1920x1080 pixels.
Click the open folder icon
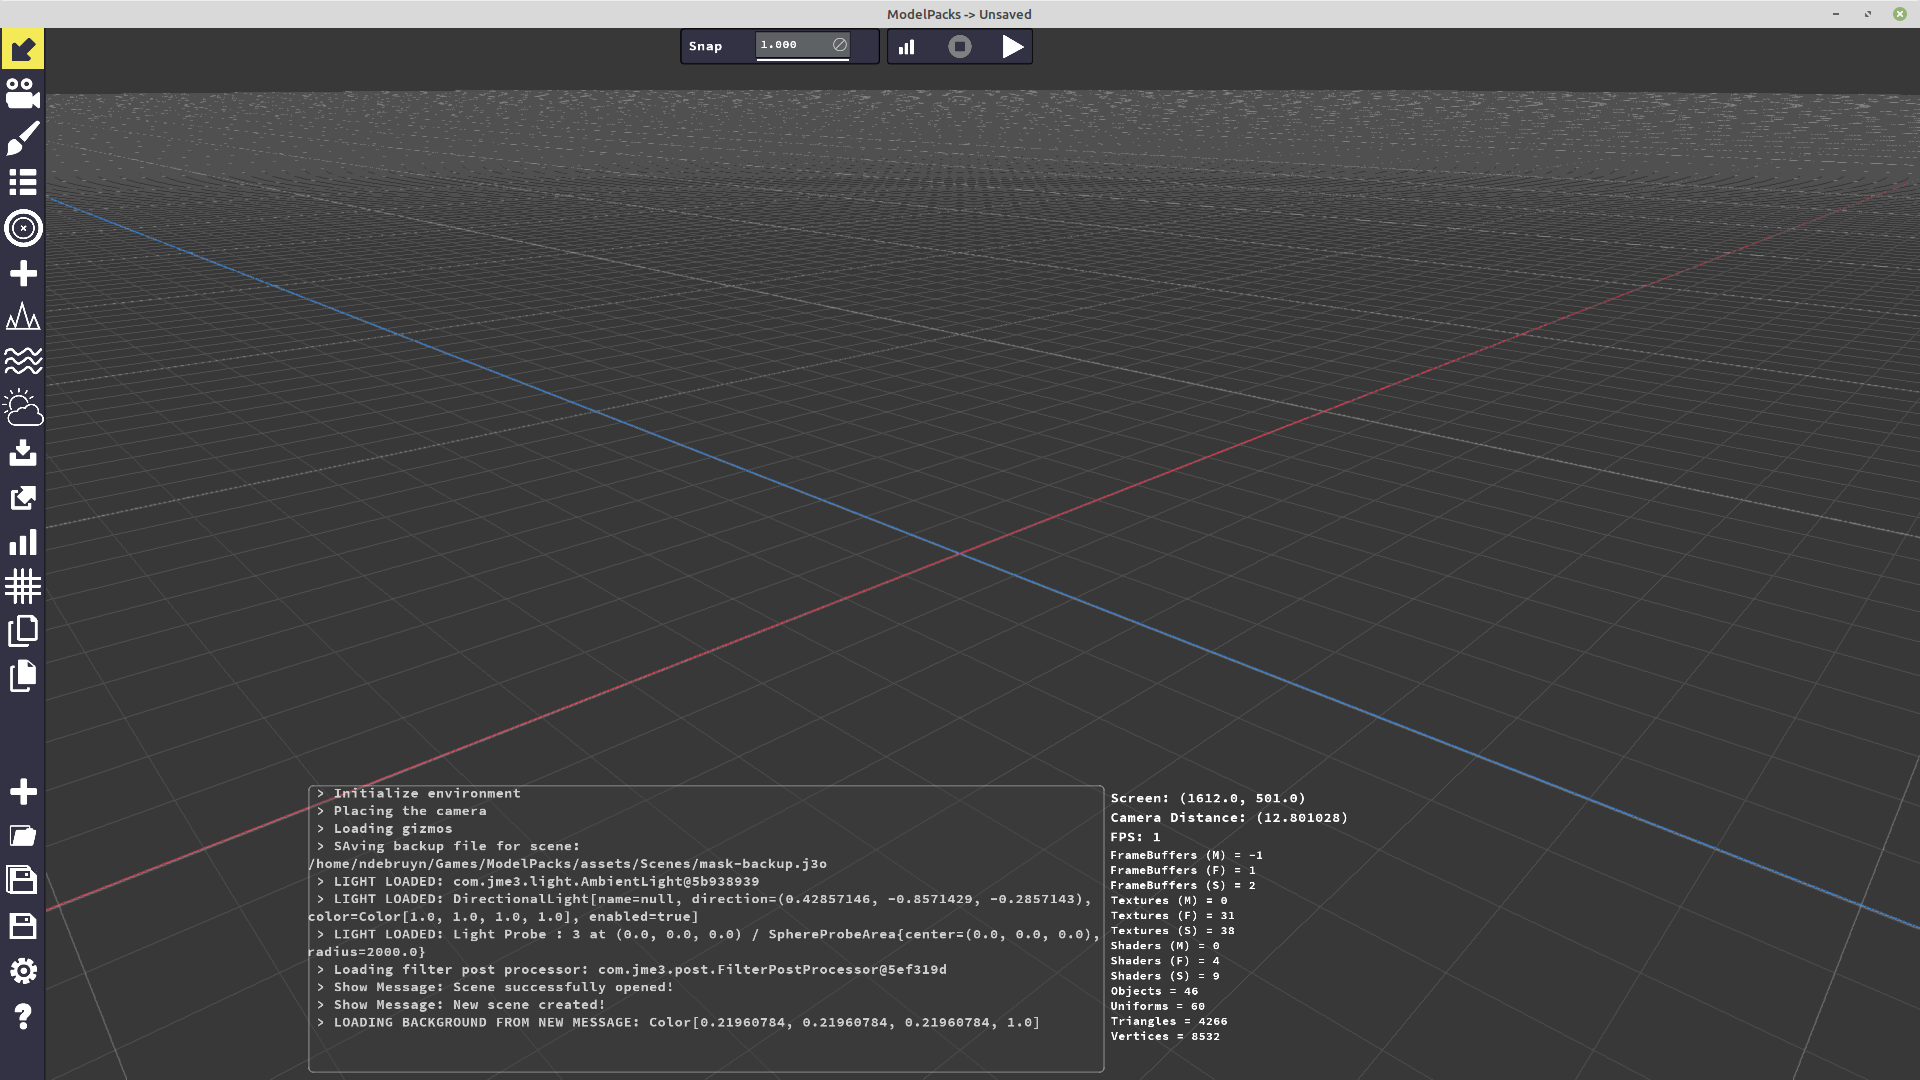pyautogui.click(x=22, y=836)
